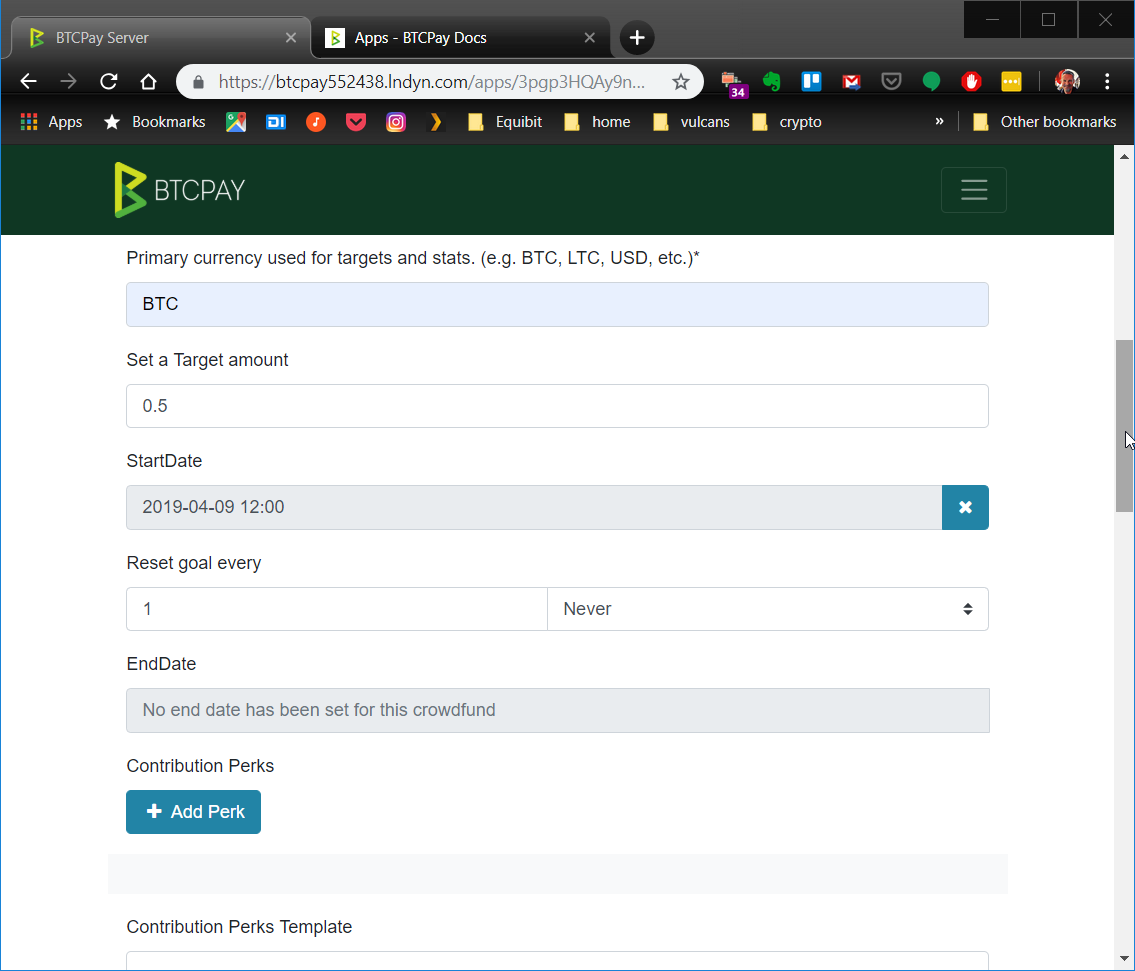Click the Contribution Perks label
Image resolution: width=1135 pixels, height=971 pixels.
point(200,766)
